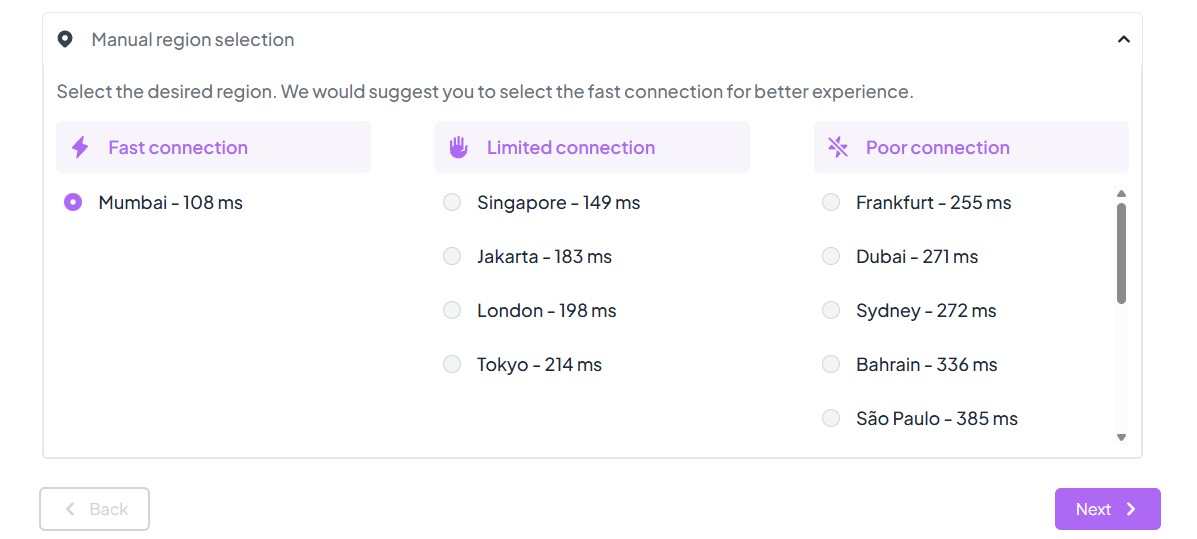
Task: Select Dubai 271 ms region
Action: 831,257
